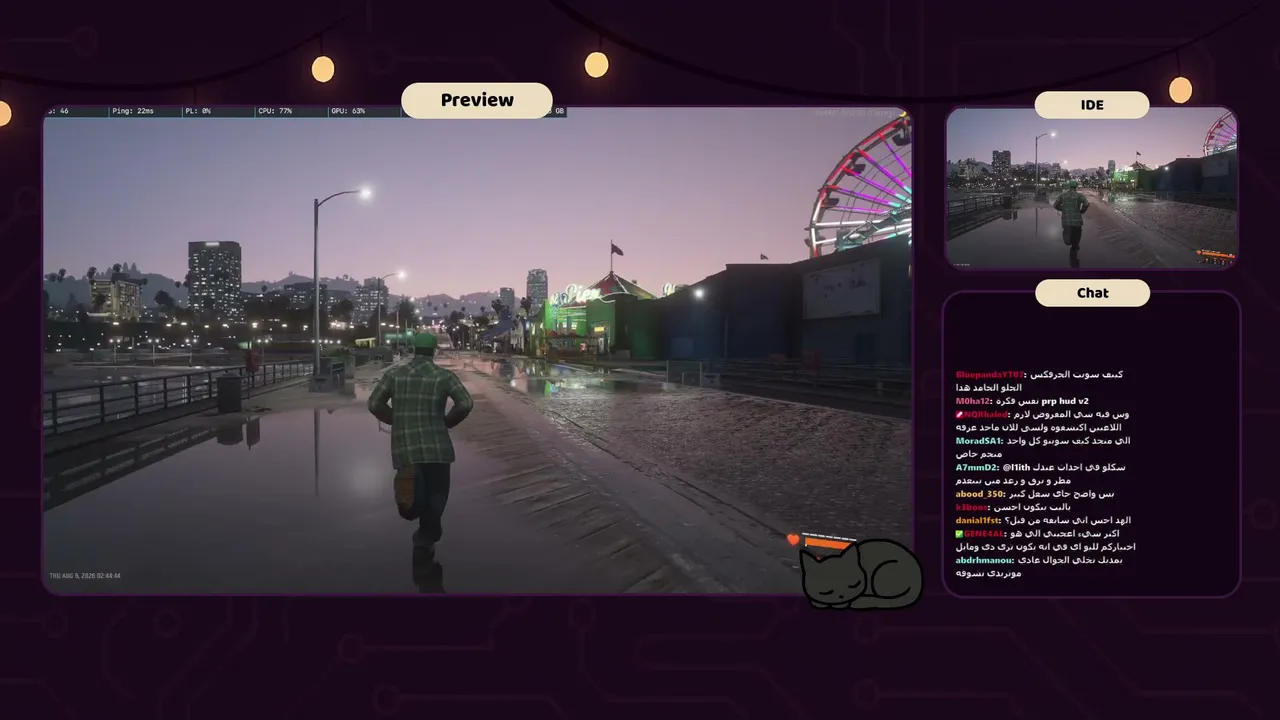
Task: Click chat username GENE4AL
Action: (x=983, y=534)
